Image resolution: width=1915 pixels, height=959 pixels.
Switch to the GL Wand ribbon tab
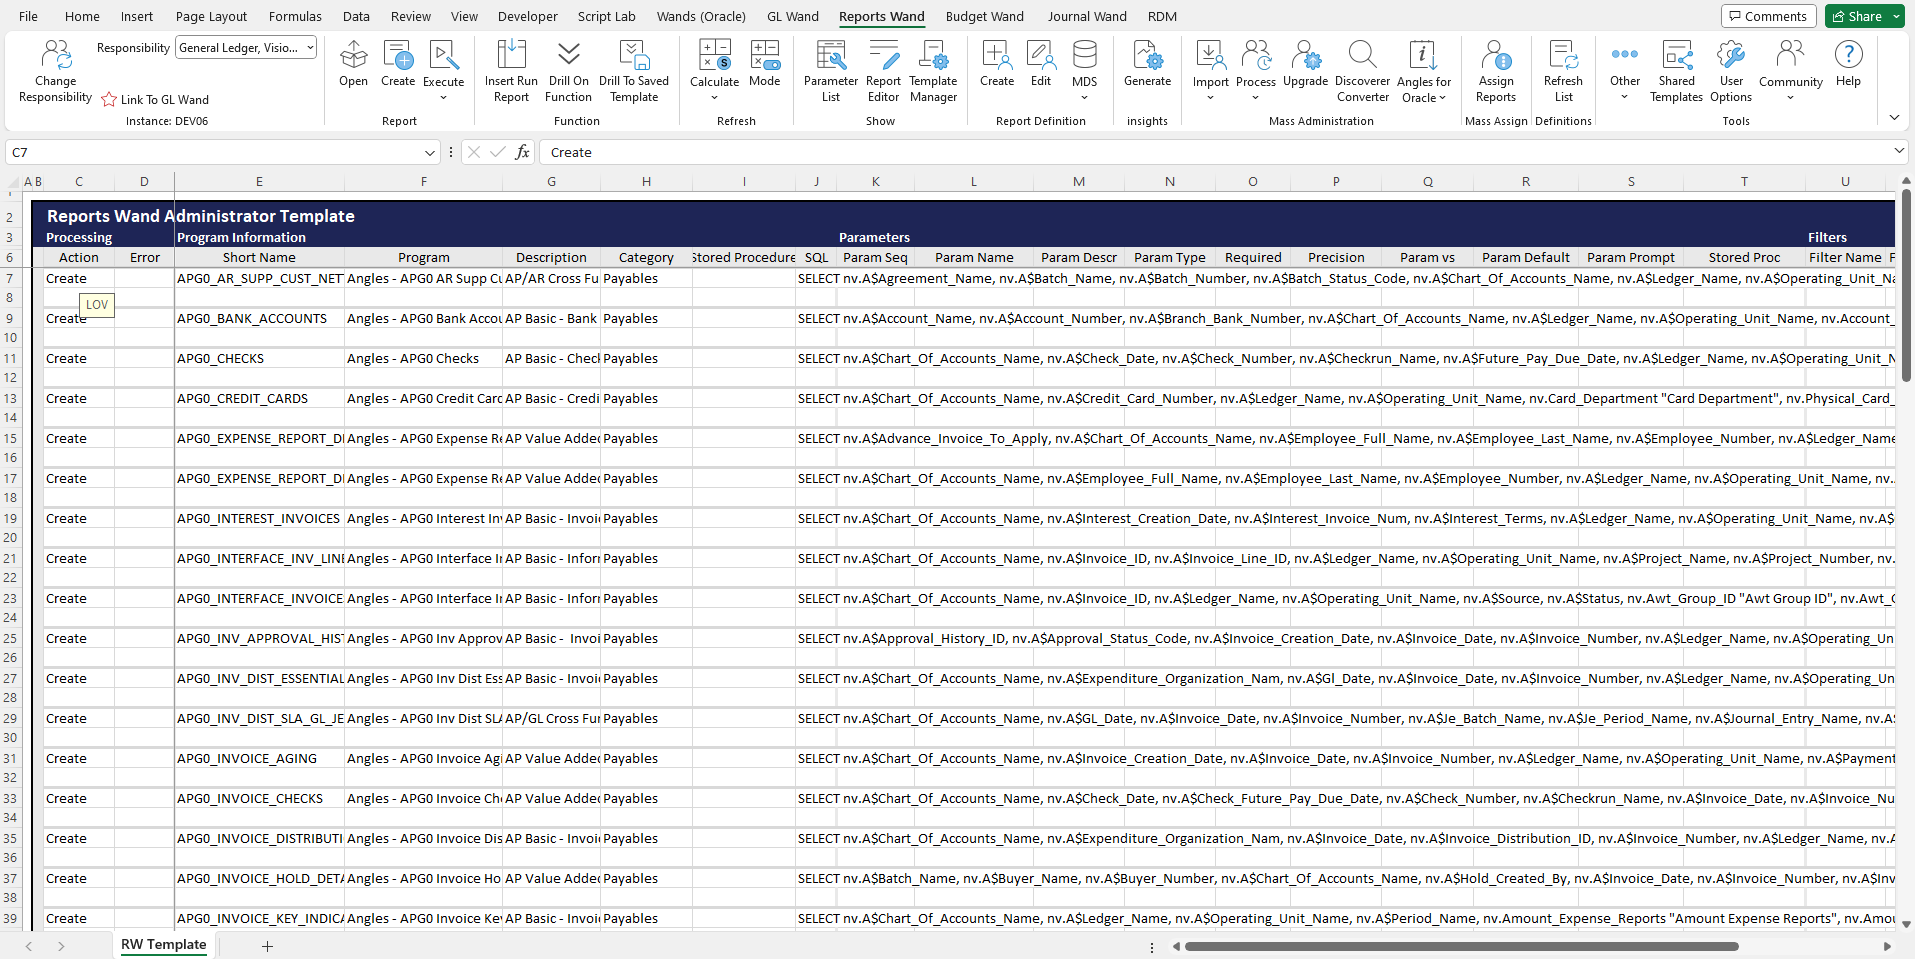[x=792, y=16]
